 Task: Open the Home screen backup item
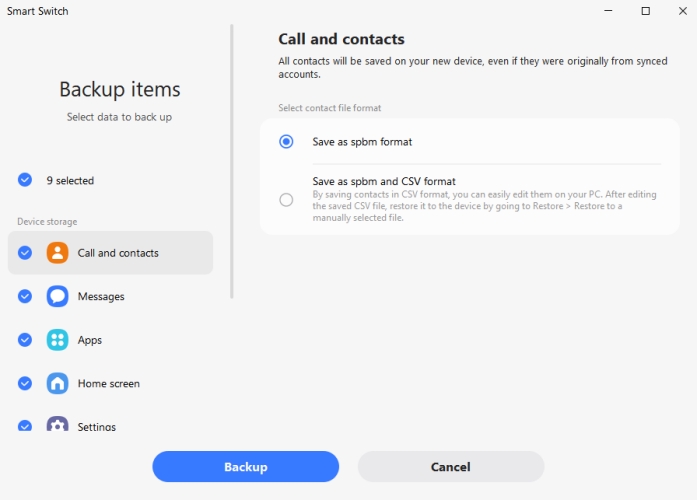(x=109, y=383)
